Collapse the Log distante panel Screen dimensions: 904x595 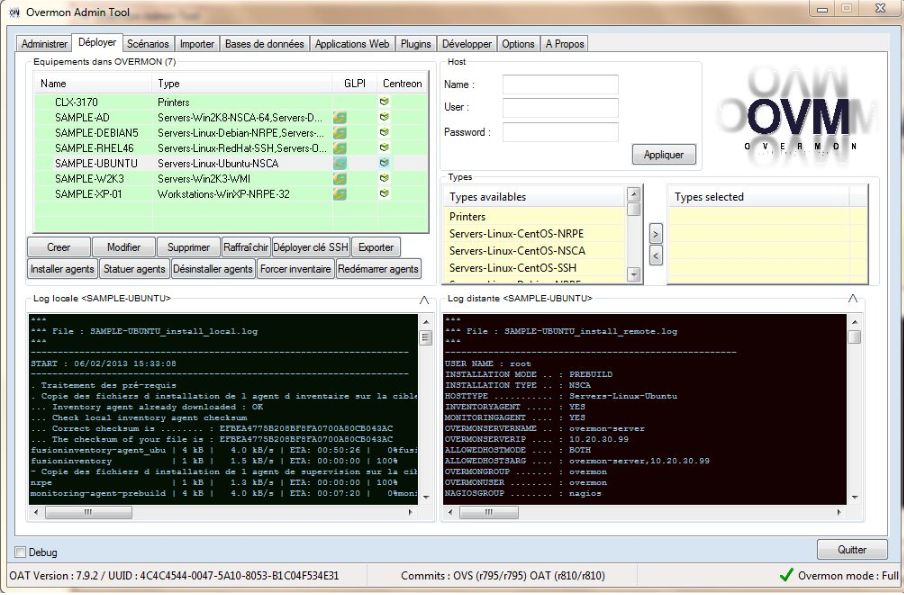tap(852, 299)
